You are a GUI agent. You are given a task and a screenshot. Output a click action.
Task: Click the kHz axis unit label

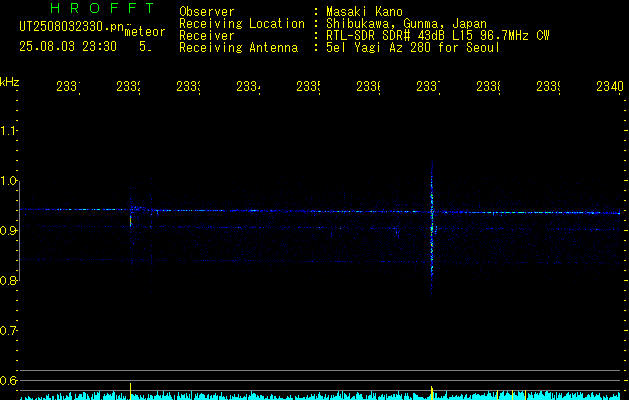click(9, 82)
